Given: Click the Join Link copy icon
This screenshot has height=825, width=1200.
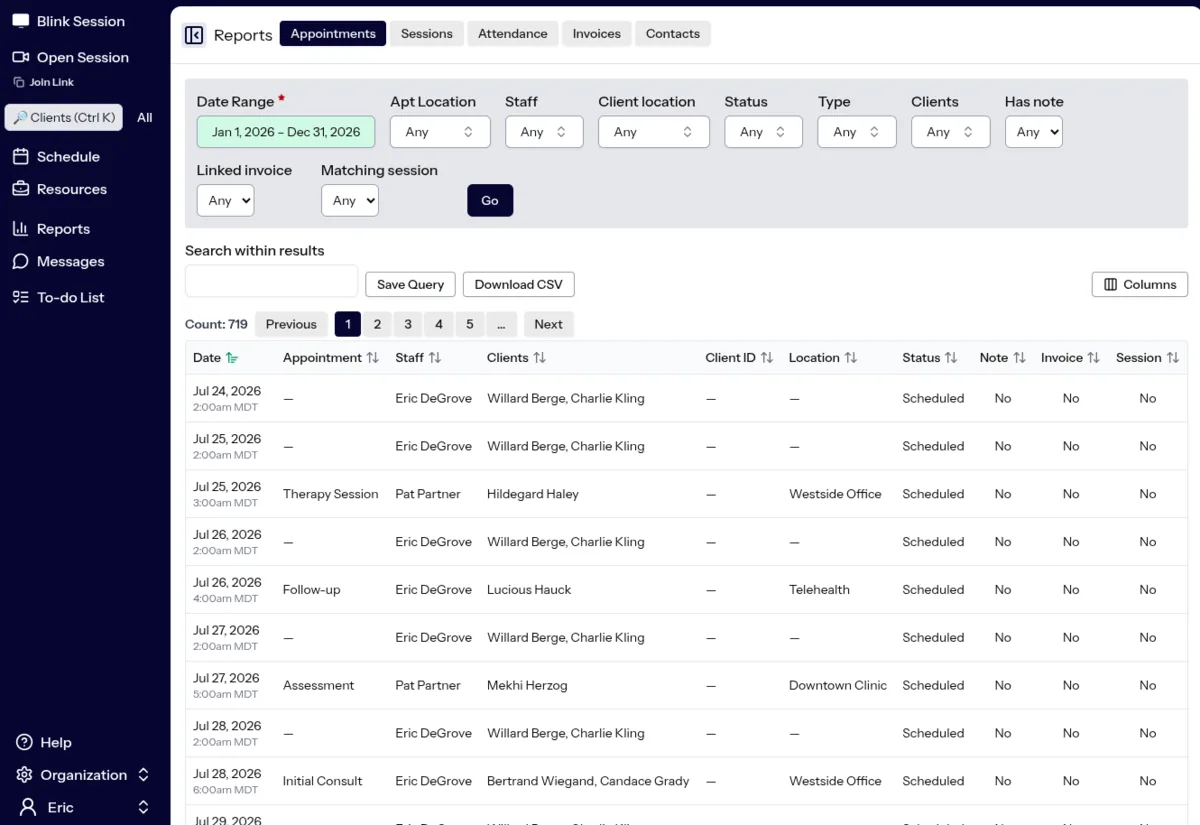Looking at the screenshot, I should pyautogui.click(x=19, y=82).
